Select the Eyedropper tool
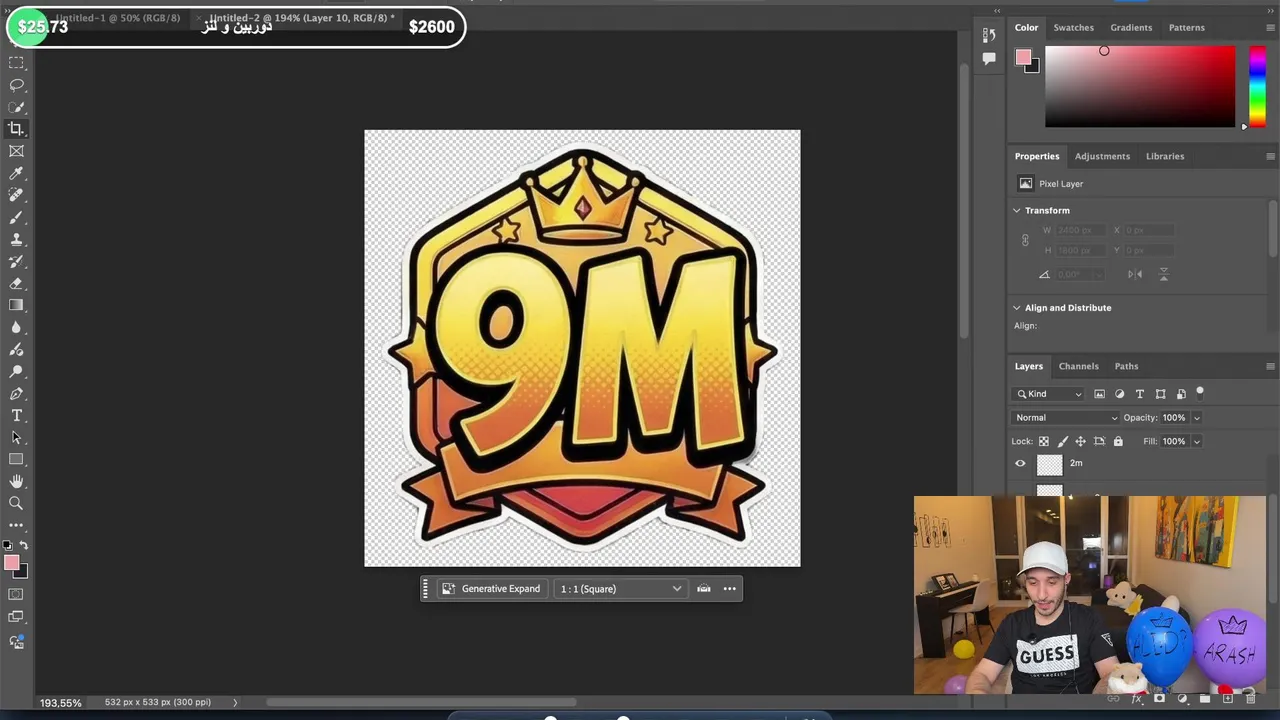This screenshot has height=720, width=1280. (16, 173)
